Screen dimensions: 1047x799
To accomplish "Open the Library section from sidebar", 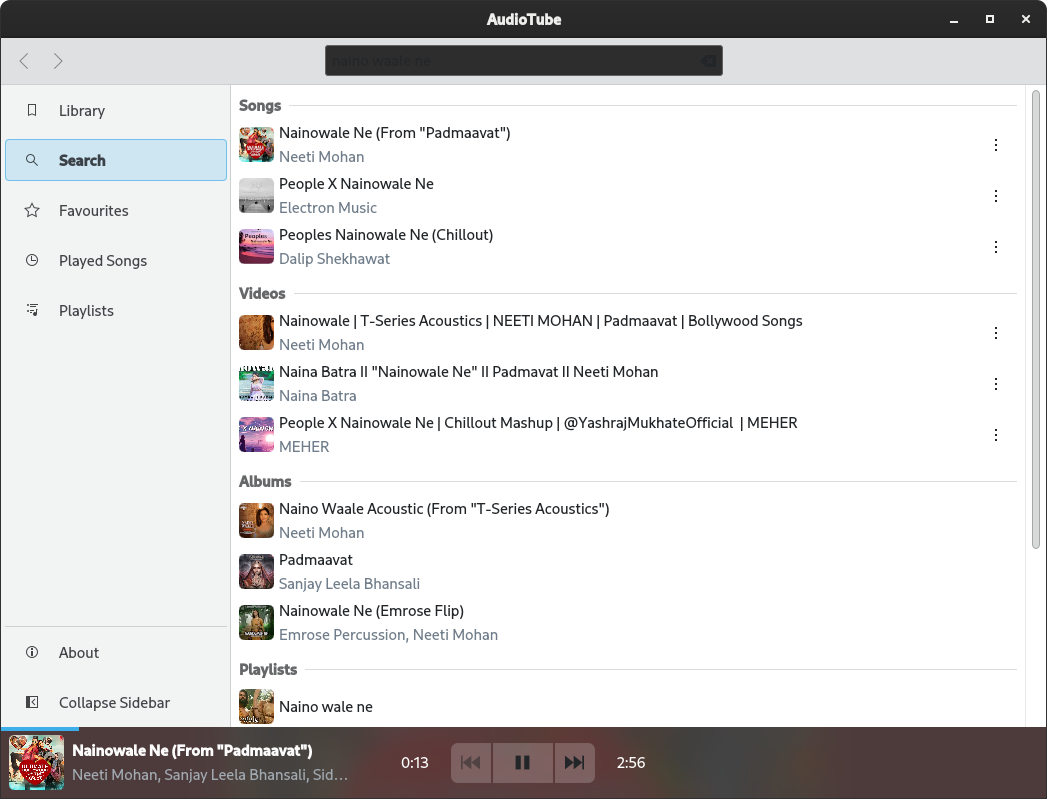I will (x=81, y=110).
